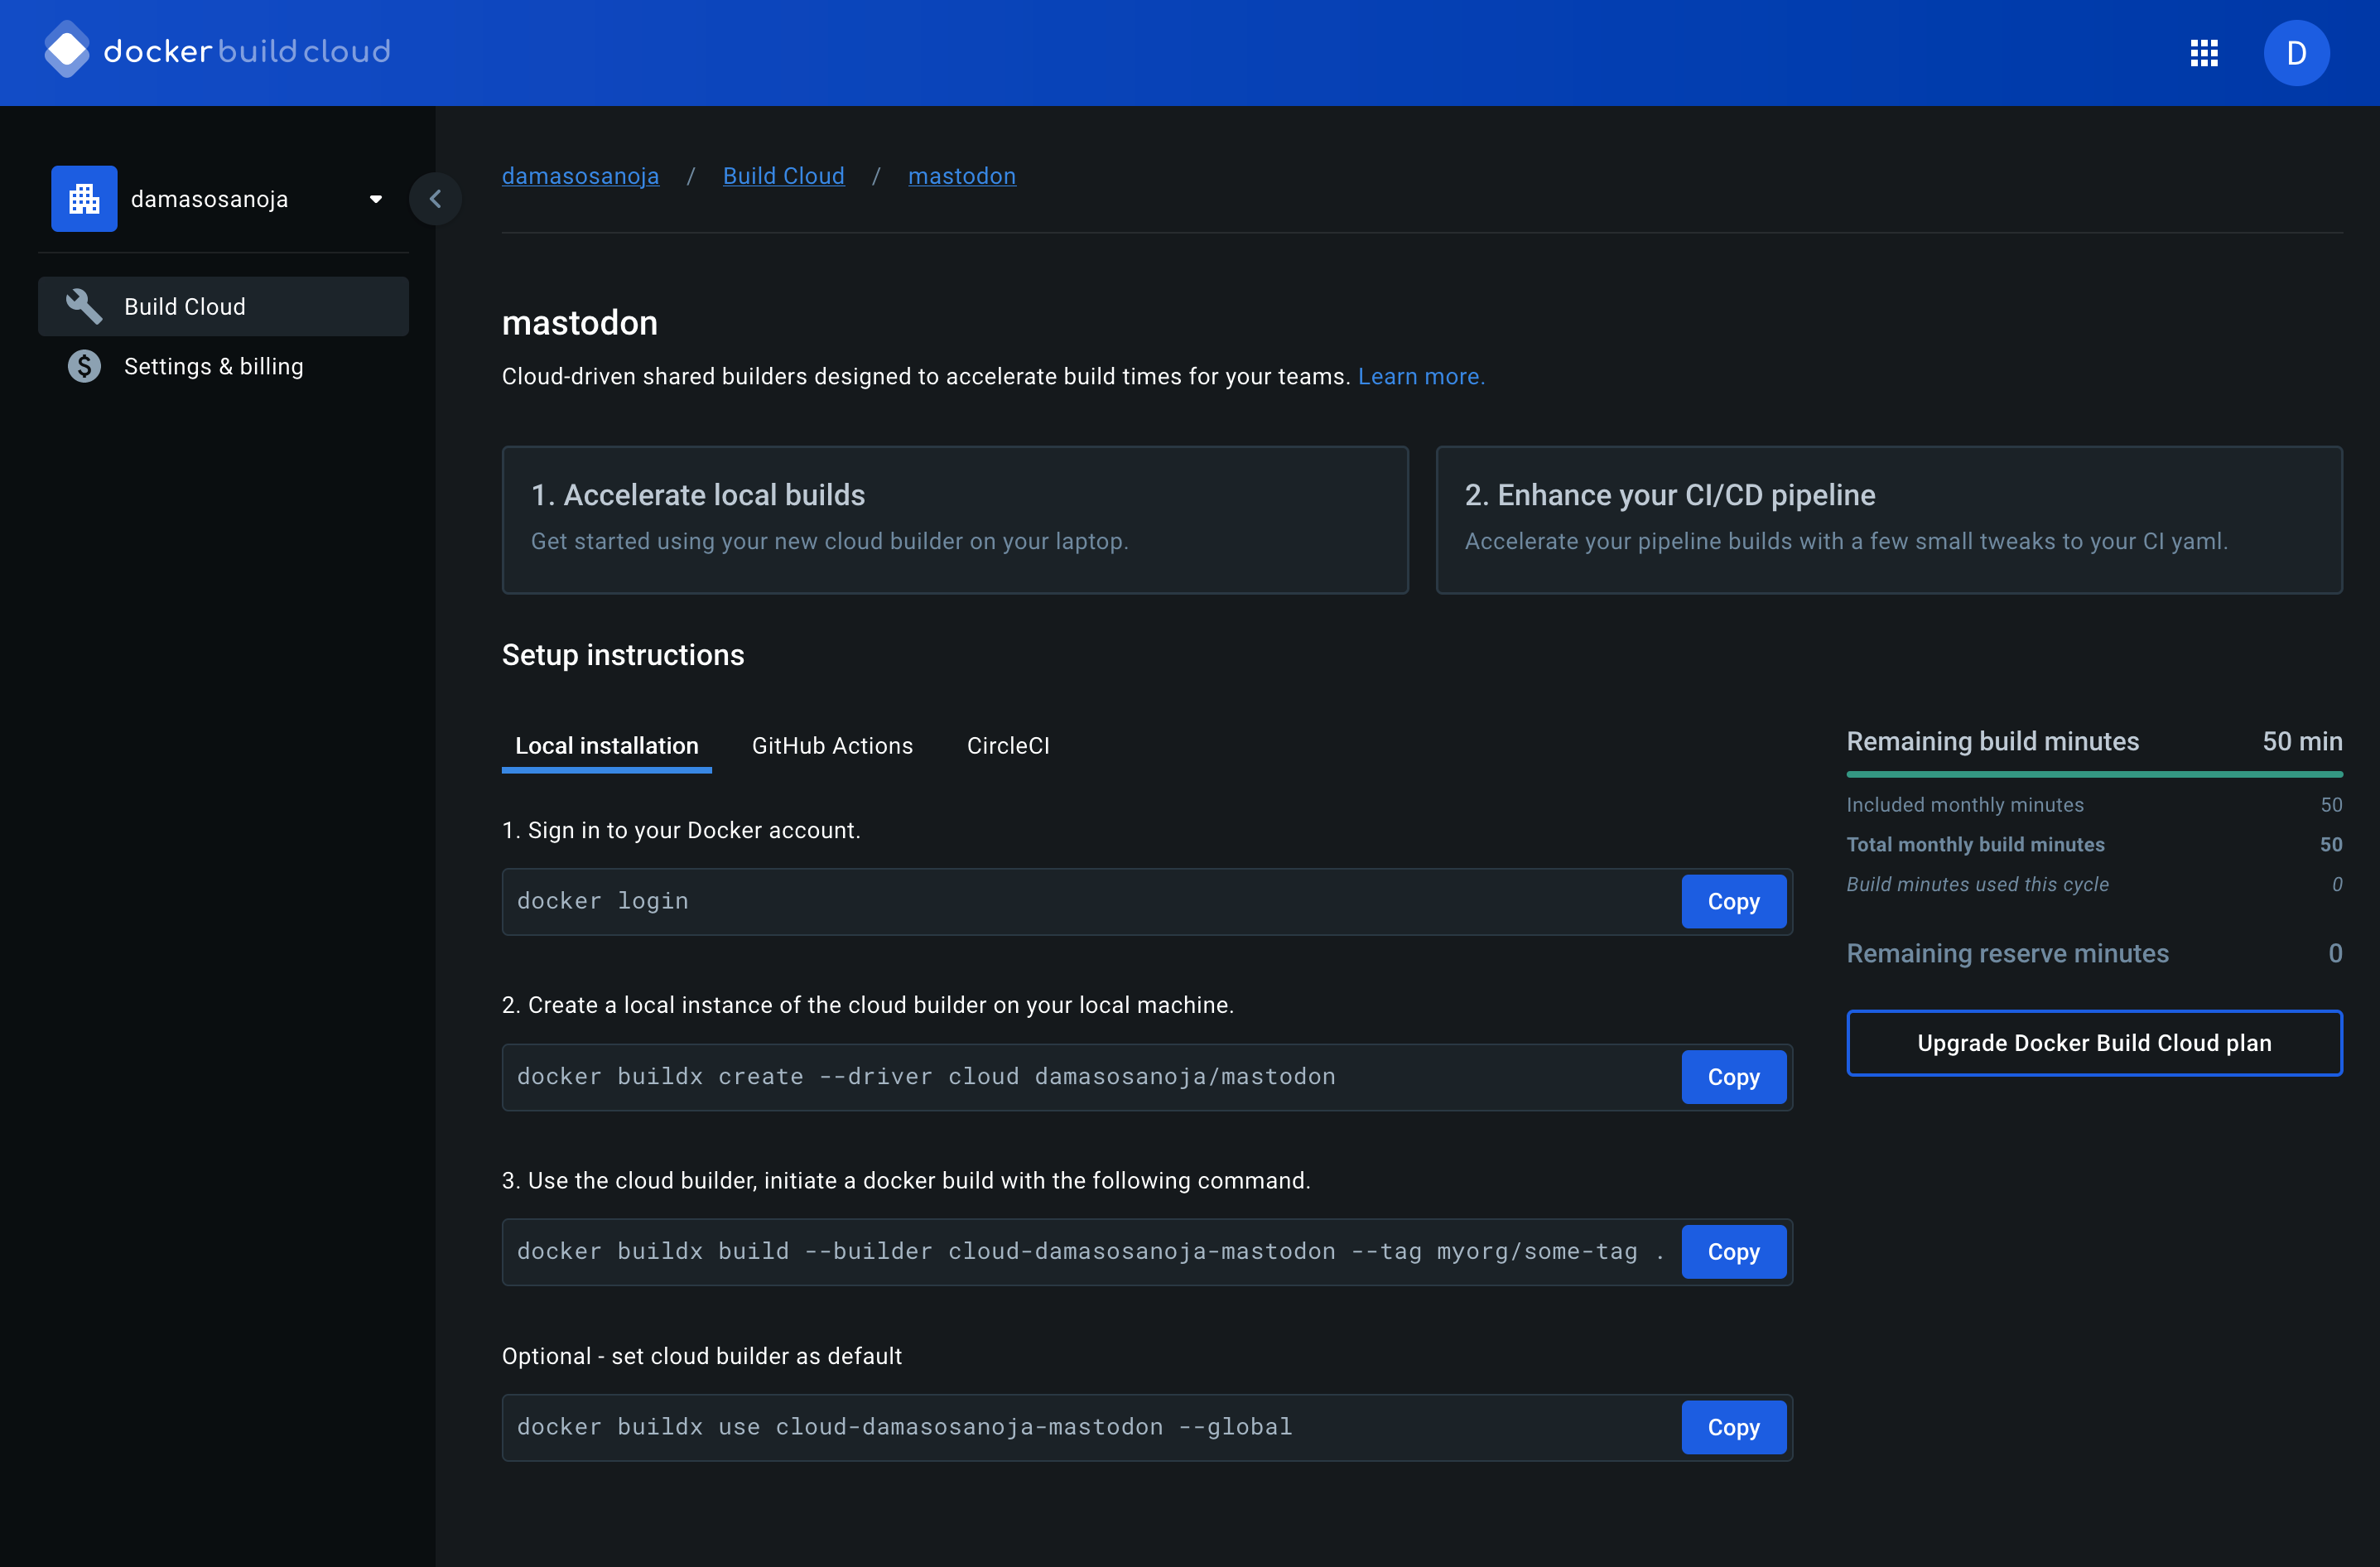Screen dimensions: 2380x1567
Task: Open the Learn more link
Action: pyautogui.click(x=1420, y=377)
